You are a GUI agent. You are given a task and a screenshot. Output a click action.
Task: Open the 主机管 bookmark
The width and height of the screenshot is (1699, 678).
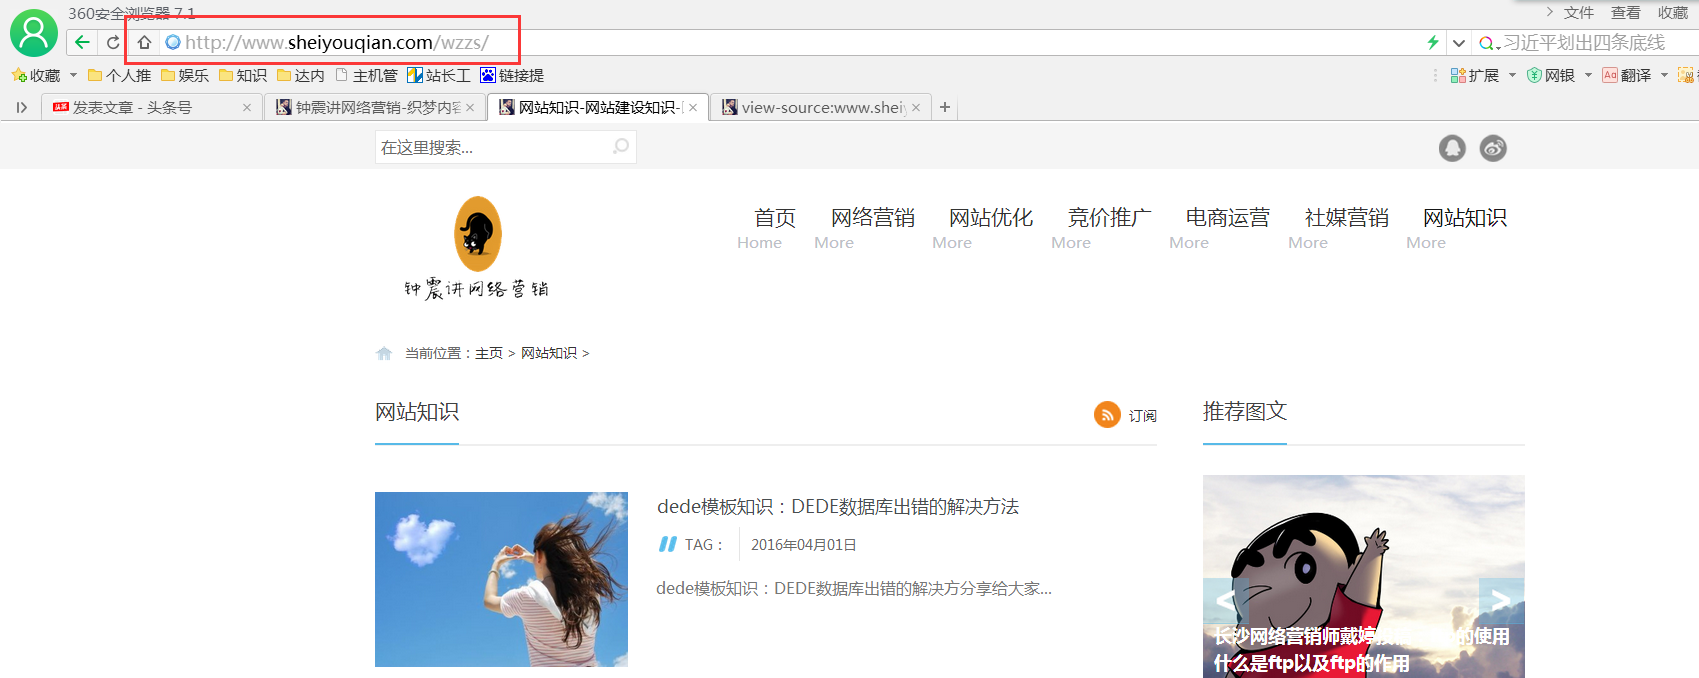click(366, 75)
